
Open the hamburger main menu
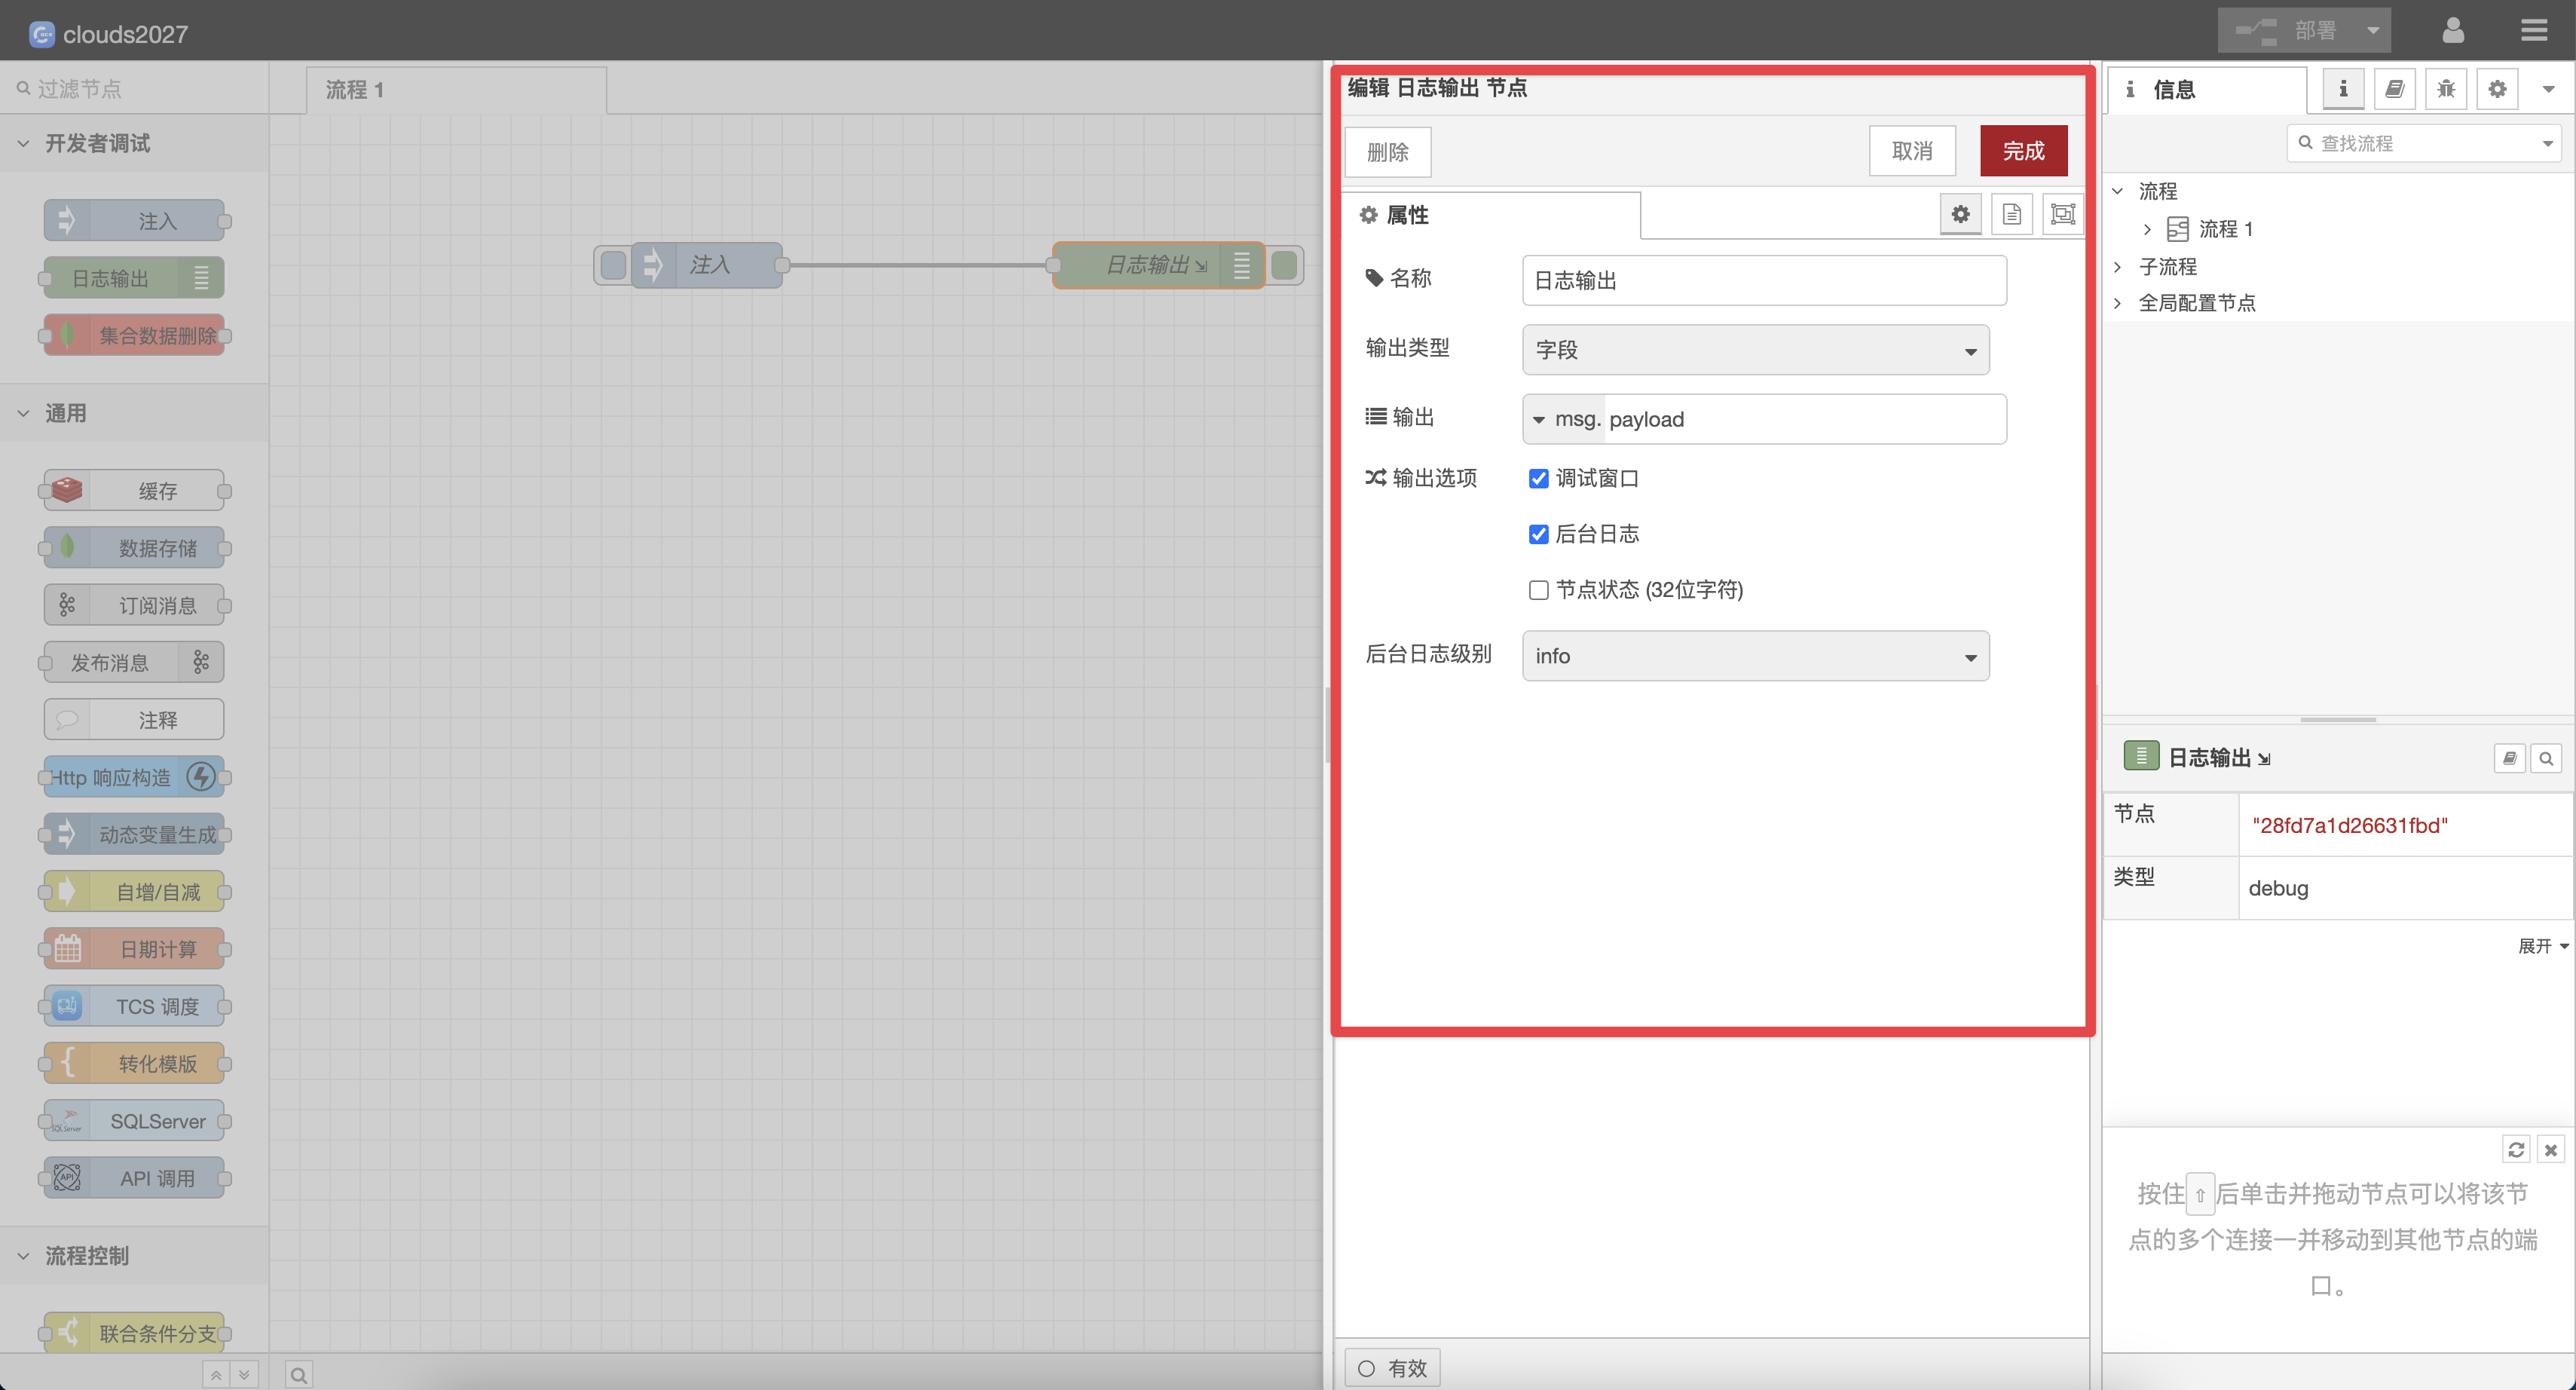2533,30
